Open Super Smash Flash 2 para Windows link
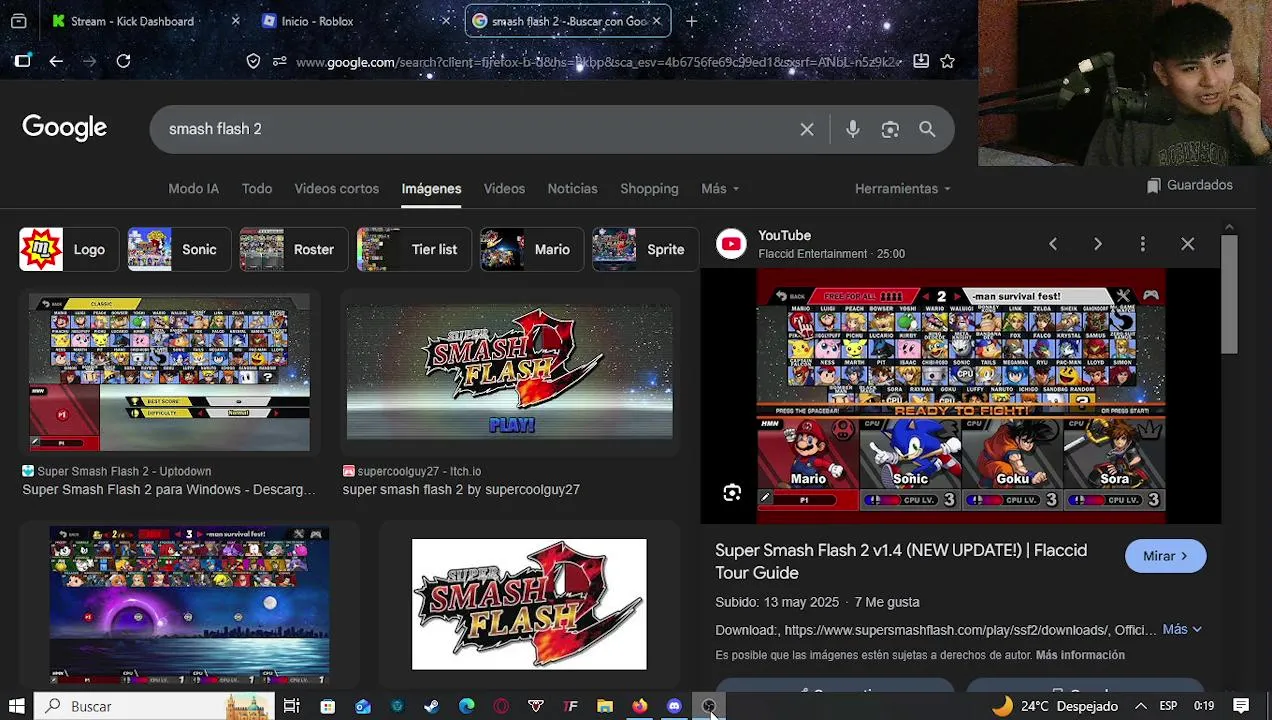Image resolution: width=1272 pixels, height=720 pixels. click(169, 489)
